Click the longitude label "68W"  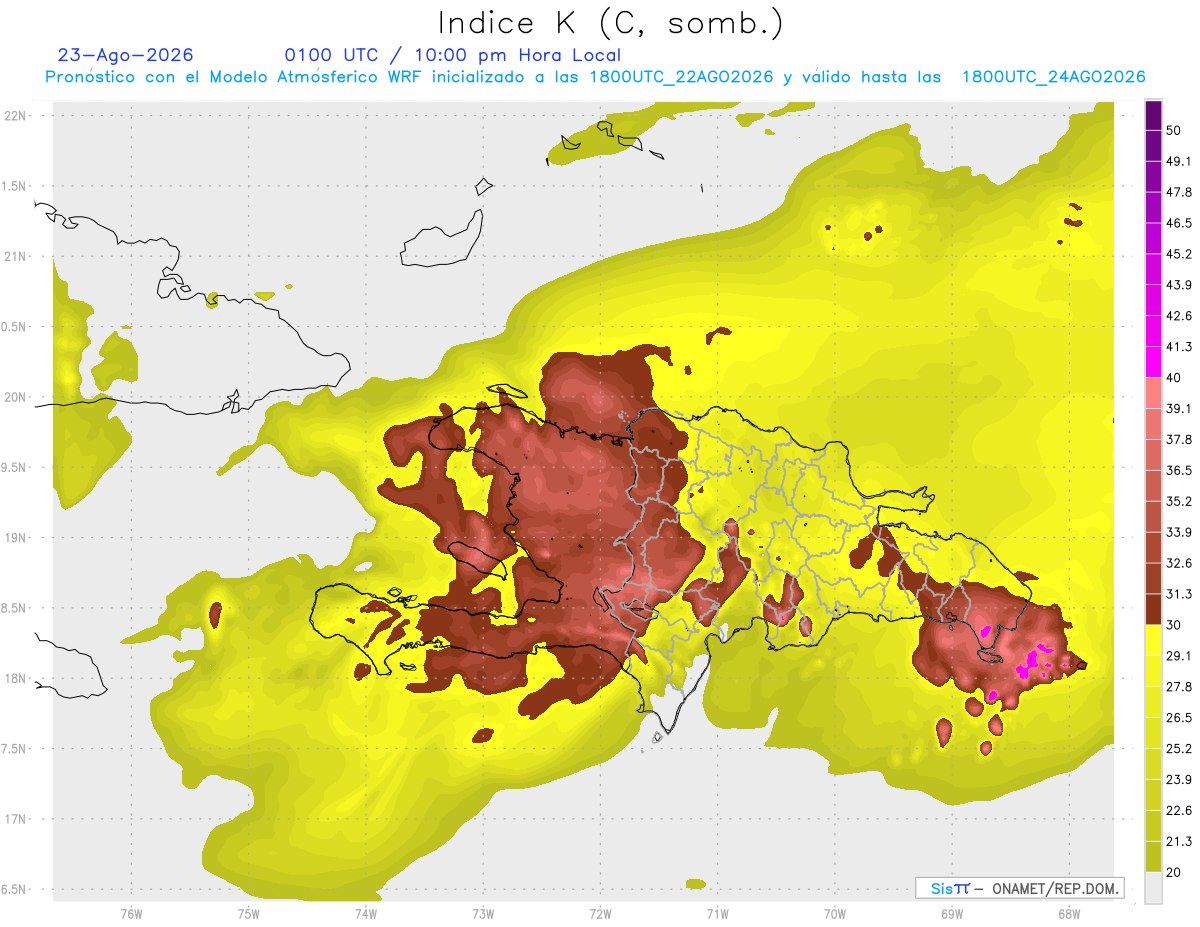[x=1068, y=915]
